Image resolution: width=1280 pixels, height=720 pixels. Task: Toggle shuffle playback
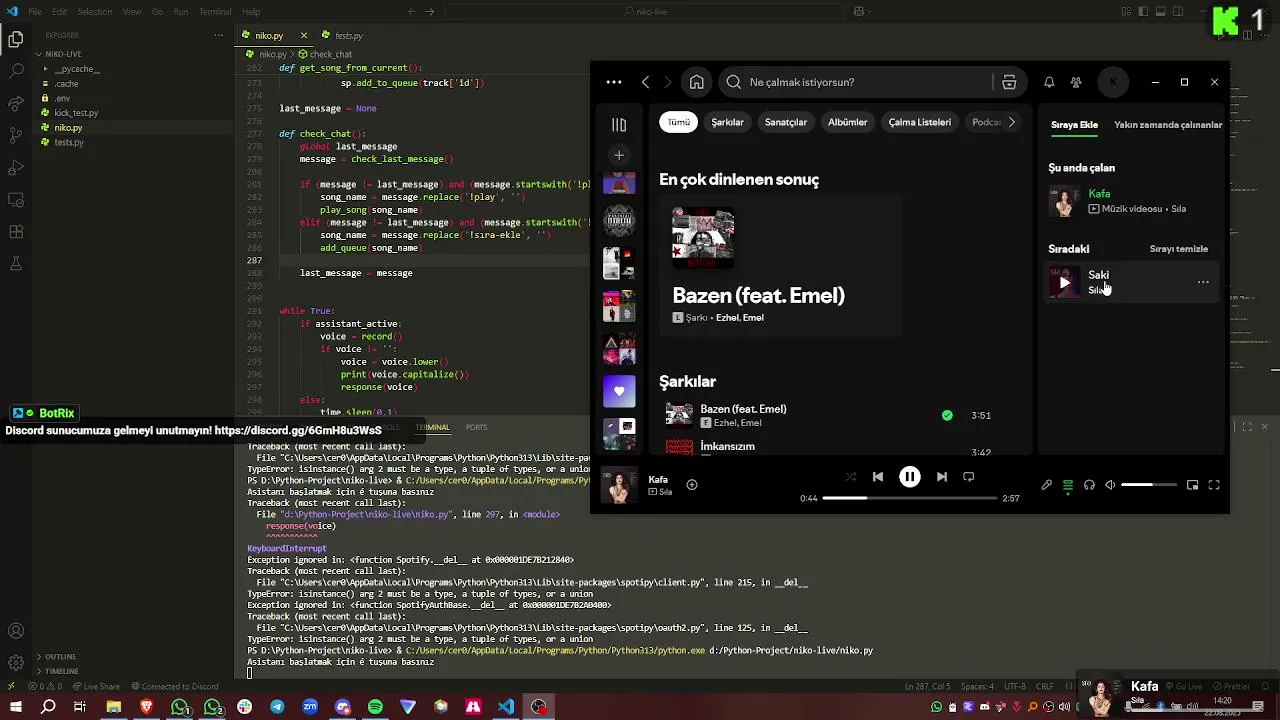coord(851,477)
